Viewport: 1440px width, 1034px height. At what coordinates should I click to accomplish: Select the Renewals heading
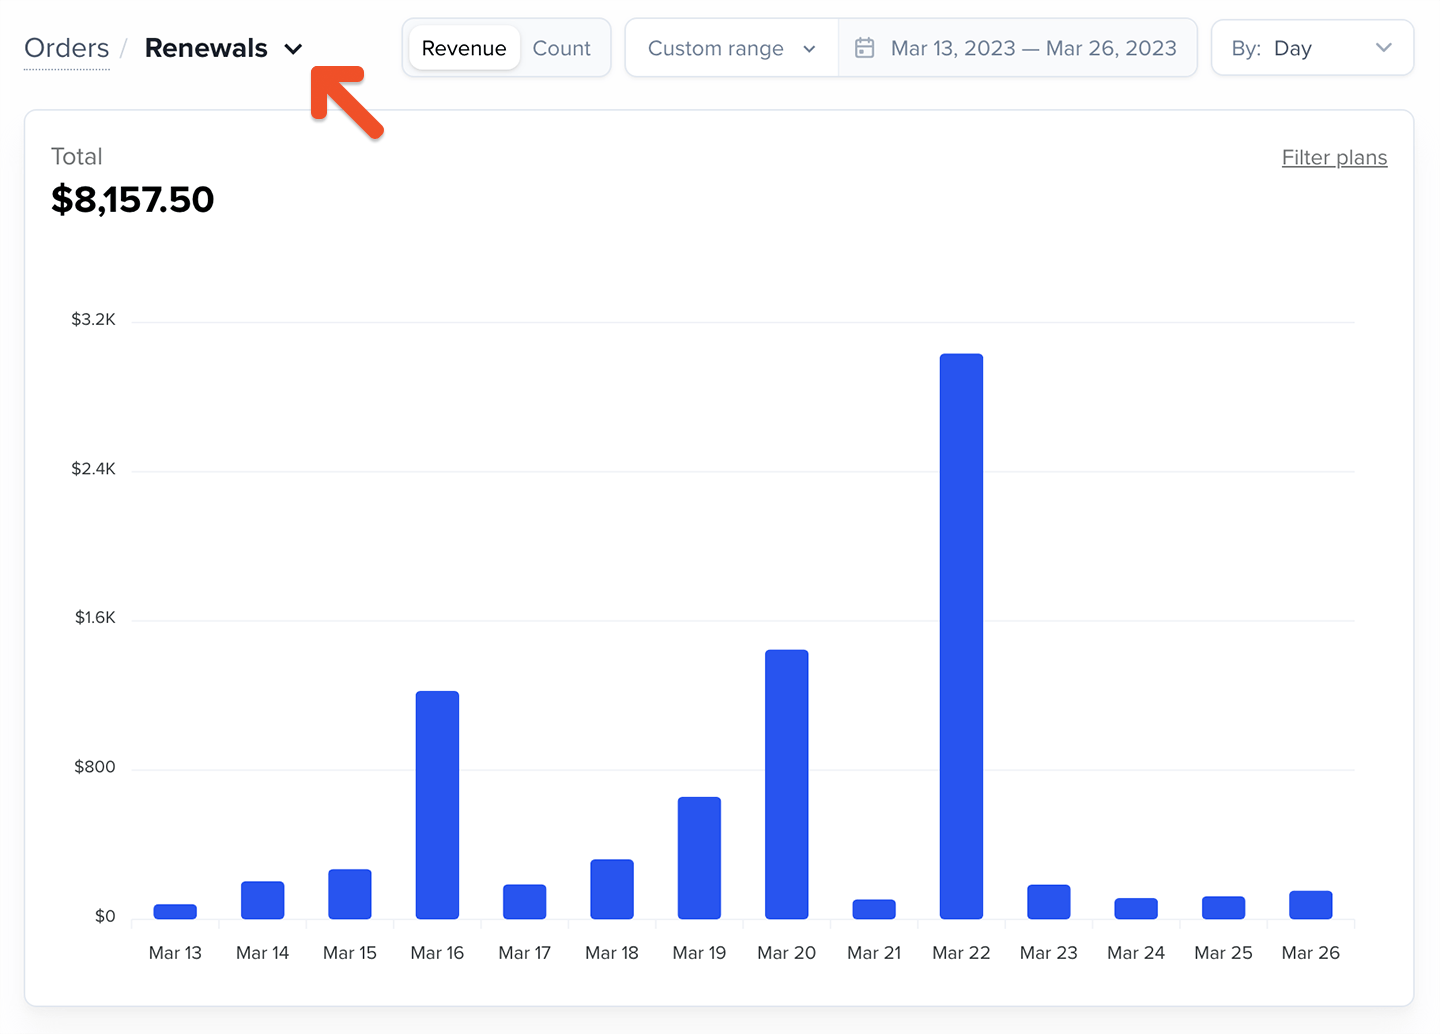[x=206, y=48]
